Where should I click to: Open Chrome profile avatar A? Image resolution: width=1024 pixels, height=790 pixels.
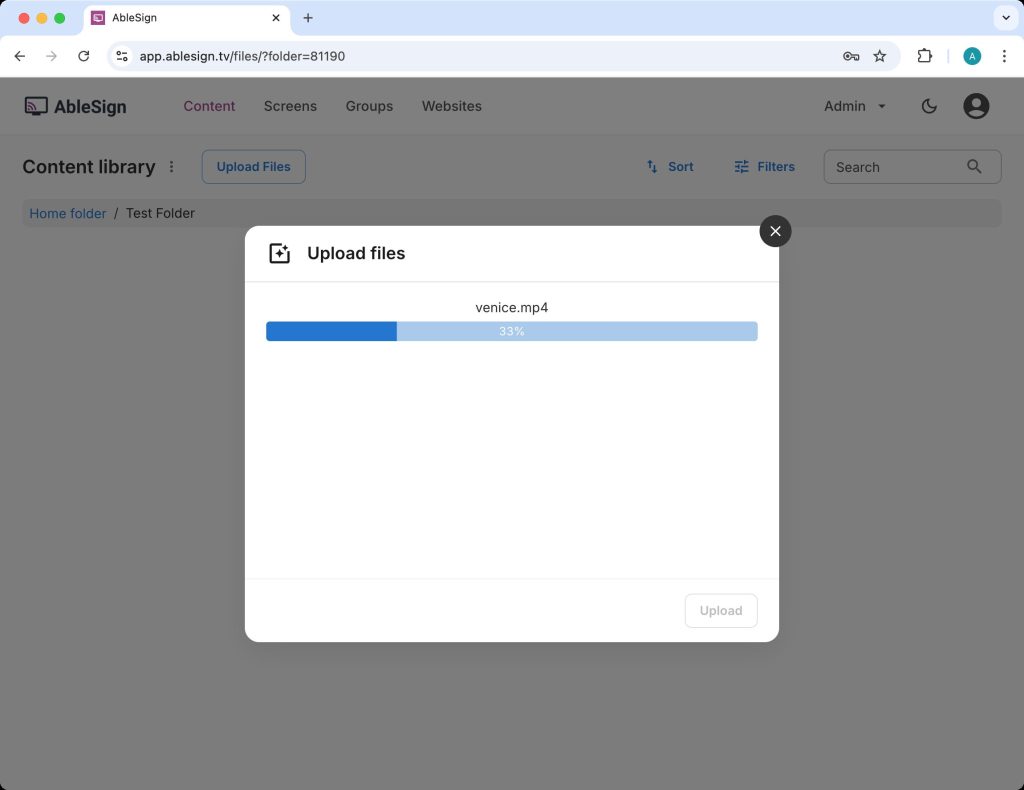[x=972, y=56]
